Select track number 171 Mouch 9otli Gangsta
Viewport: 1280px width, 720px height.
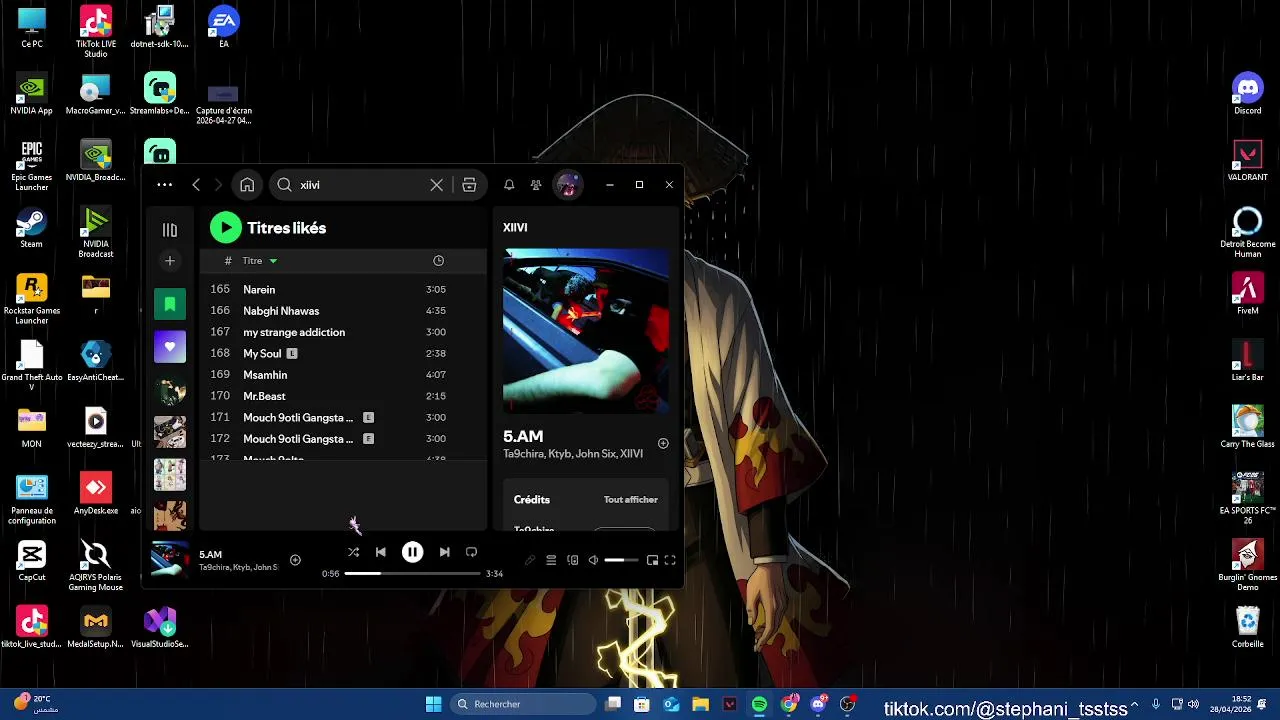point(343,417)
